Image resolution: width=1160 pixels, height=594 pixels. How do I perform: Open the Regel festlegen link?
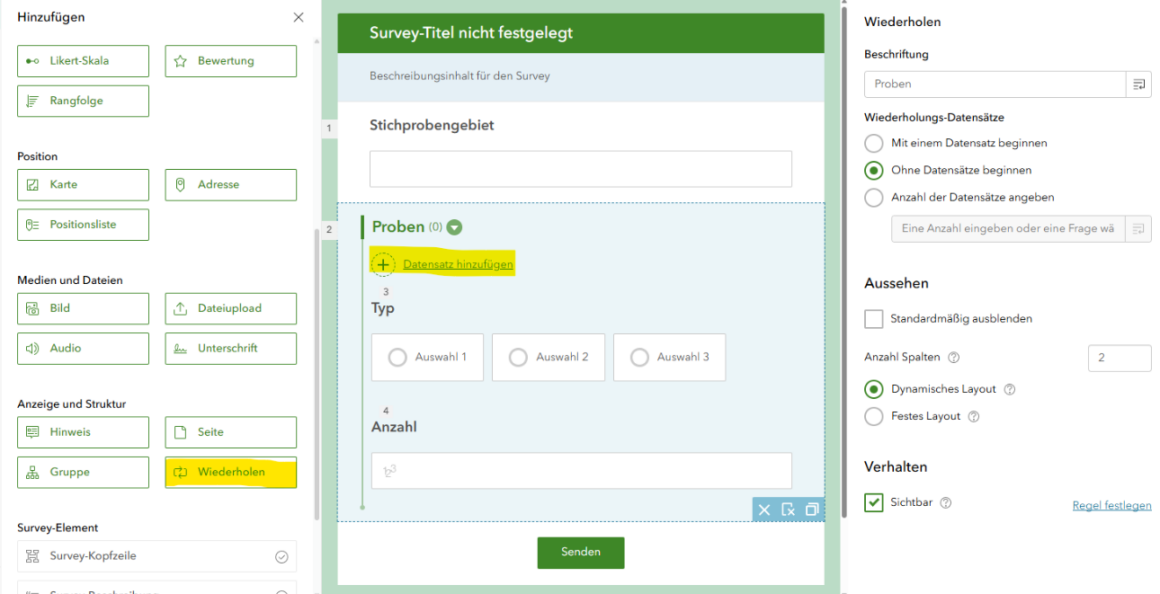(1112, 505)
